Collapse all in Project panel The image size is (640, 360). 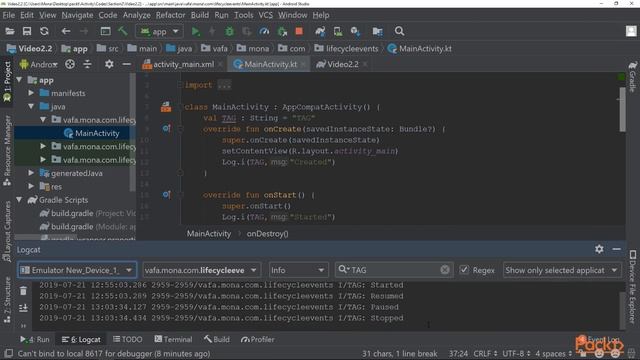[x=87, y=64]
